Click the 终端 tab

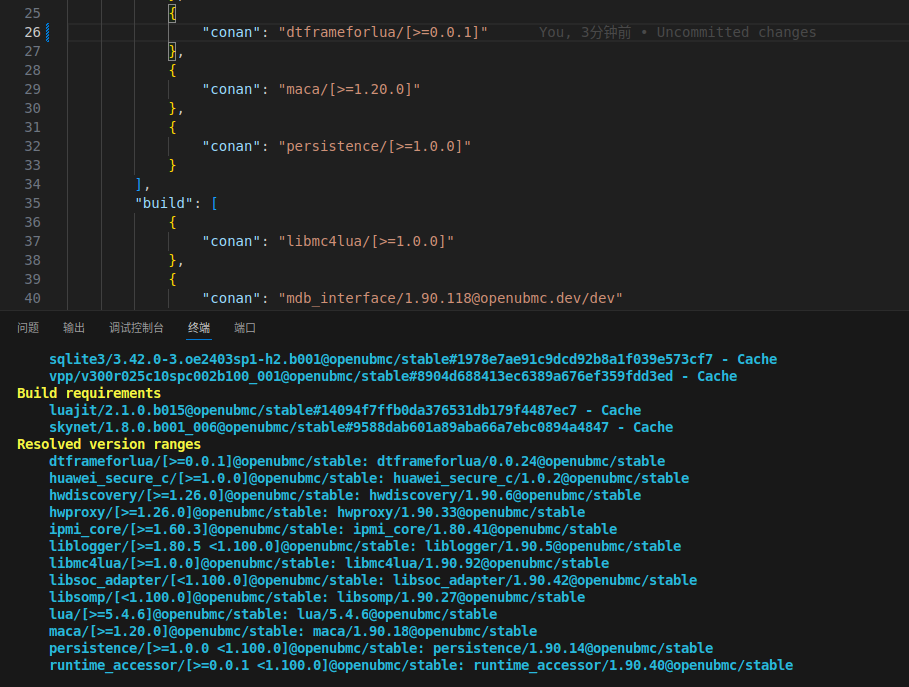coord(199,328)
